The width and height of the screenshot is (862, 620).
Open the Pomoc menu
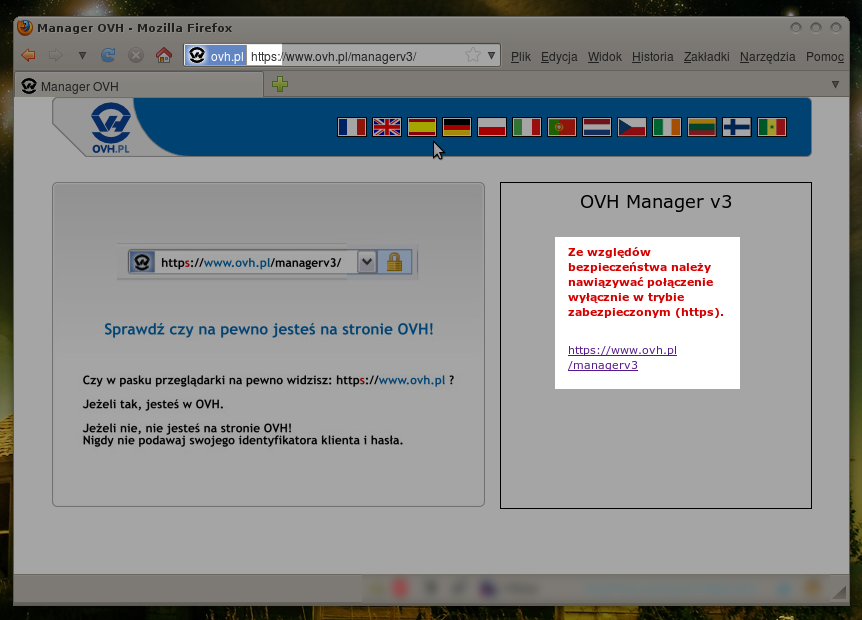coord(825,57)
